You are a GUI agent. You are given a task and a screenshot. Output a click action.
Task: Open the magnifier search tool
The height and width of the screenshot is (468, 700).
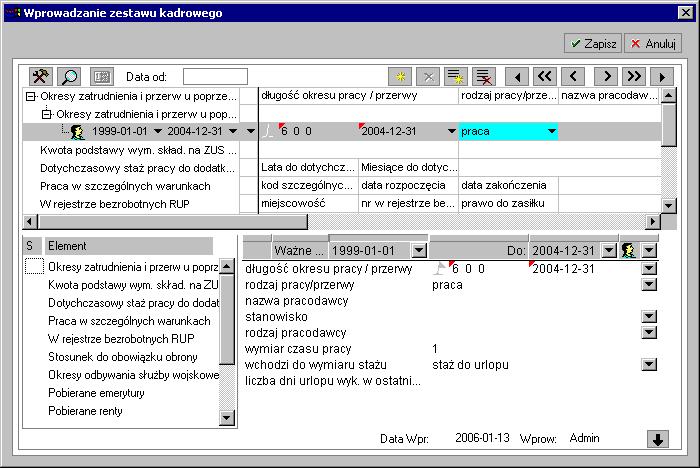click(x=69, y=76)
